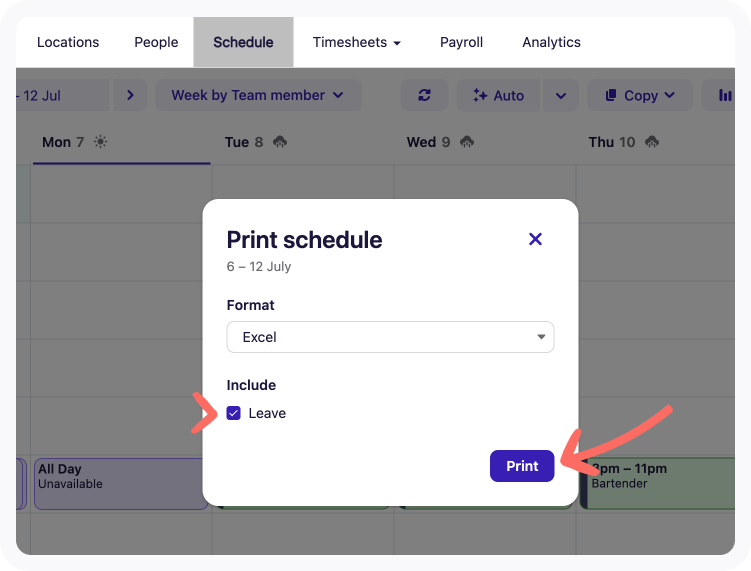Go to the Analytics tab
This screenshot has height=571, width=751.
point(551,42)
